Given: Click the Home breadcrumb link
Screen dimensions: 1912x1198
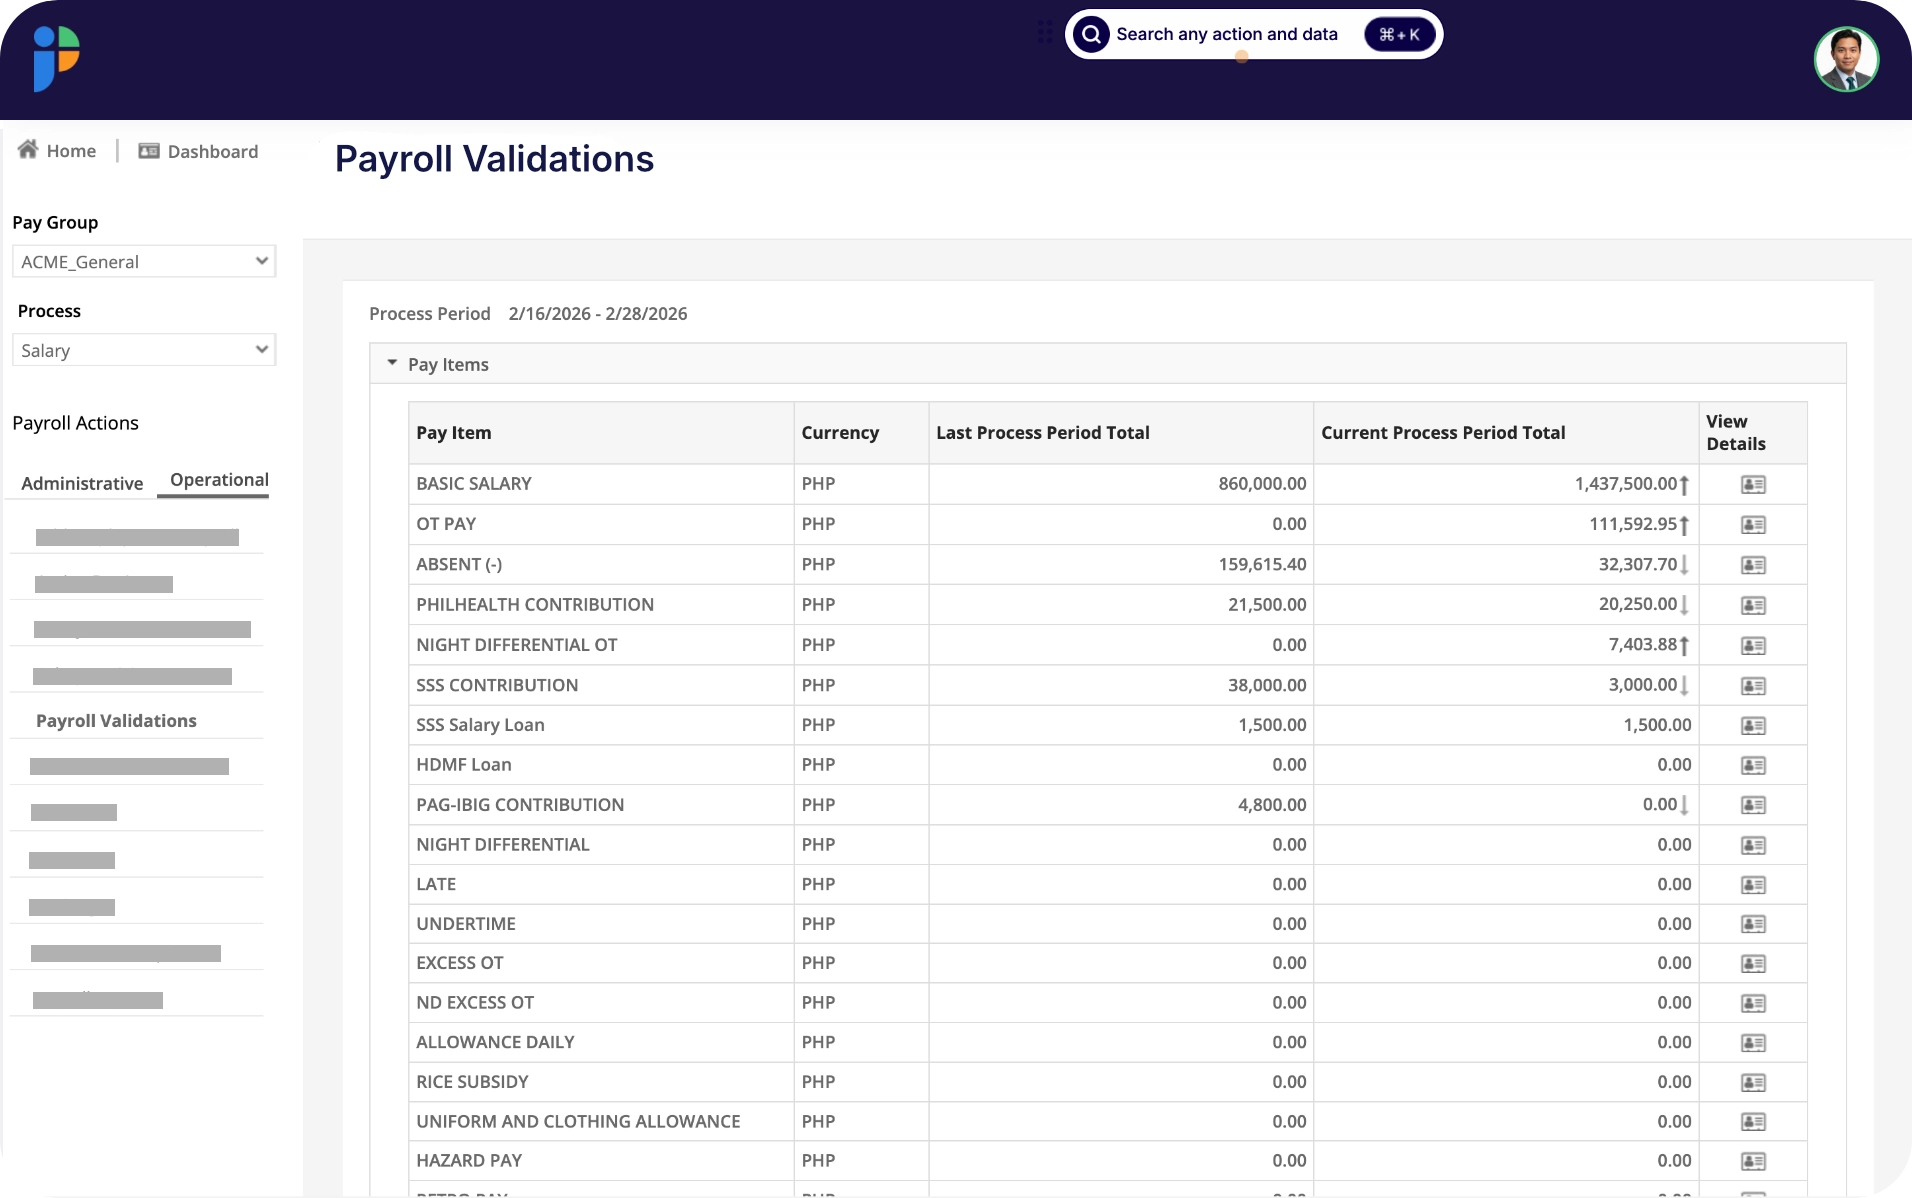Looking at the screenshot, I should tap(70, 149).
